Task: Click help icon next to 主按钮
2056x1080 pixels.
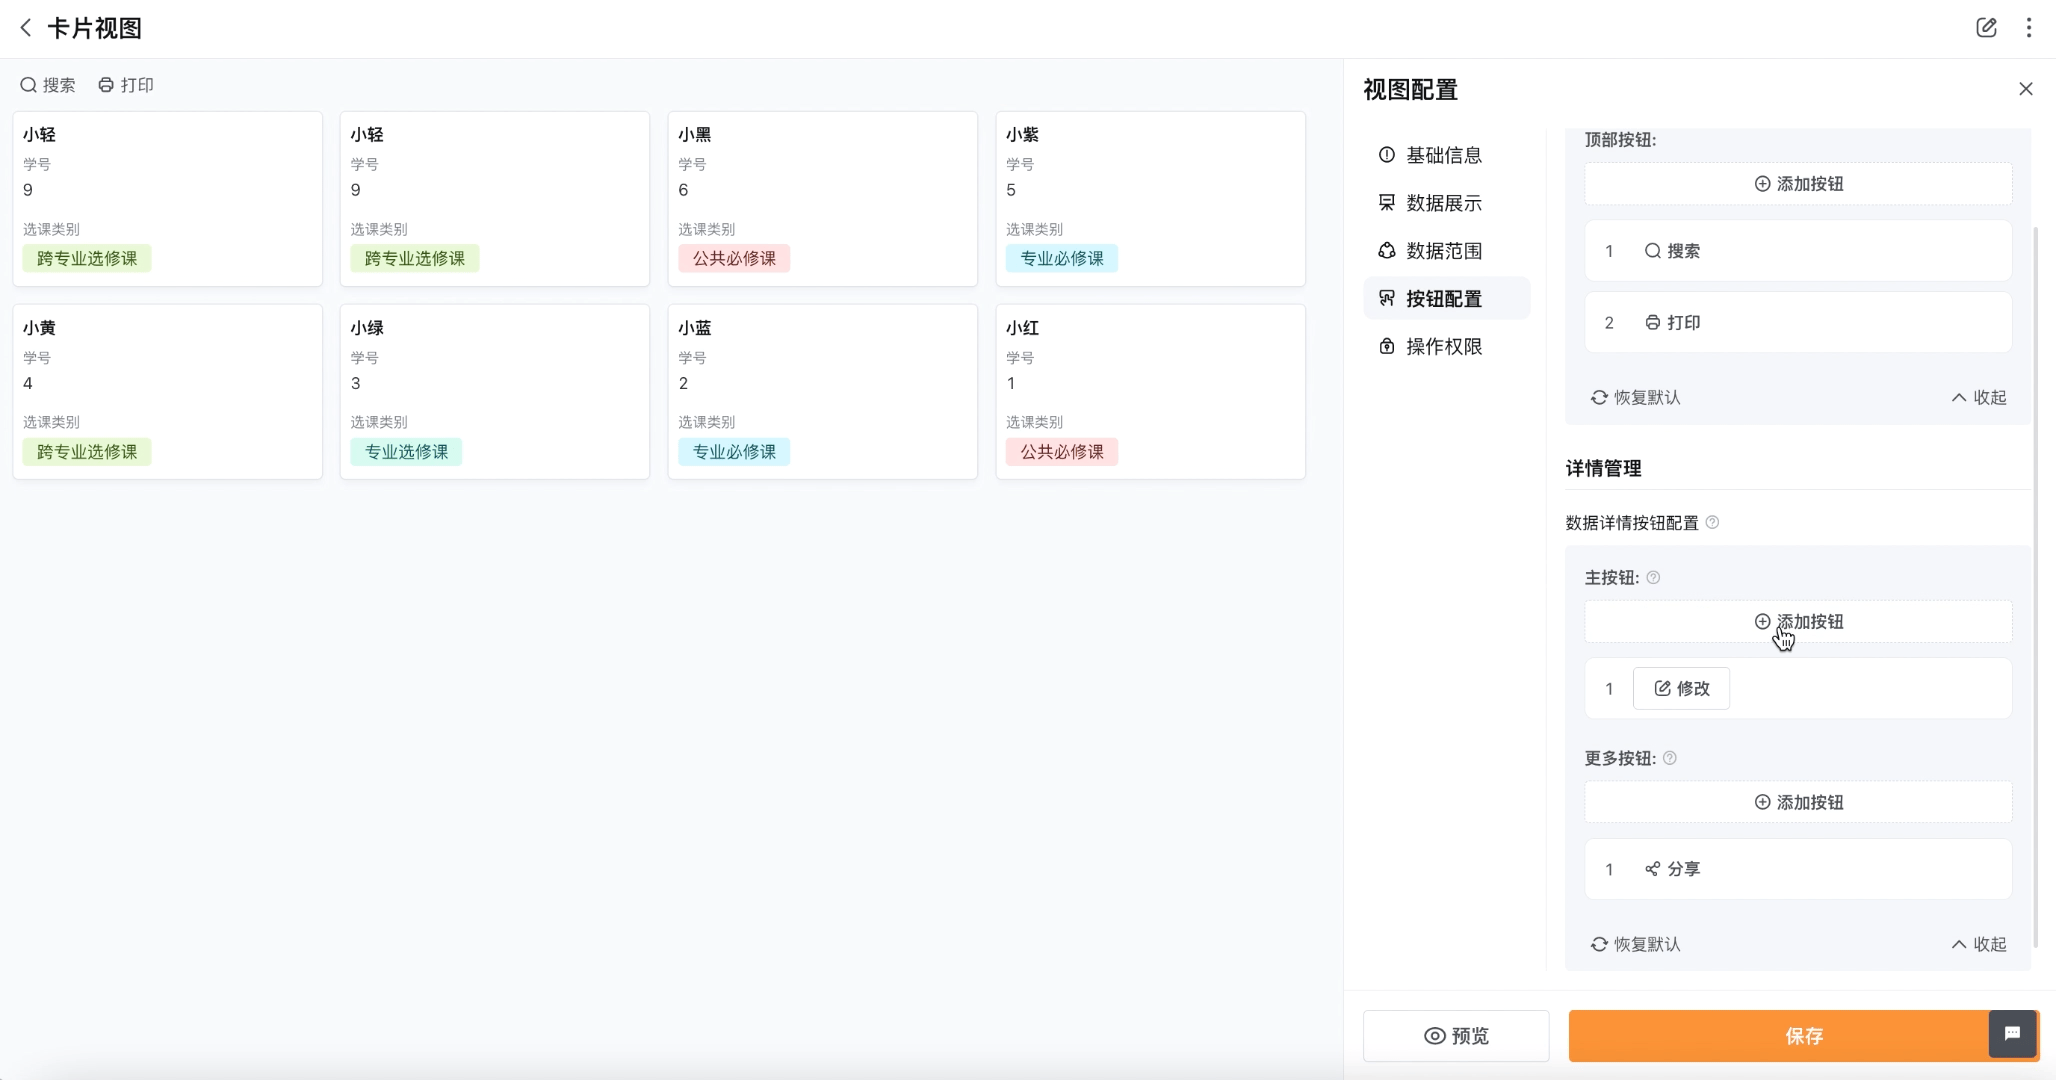Action: point(1653,577)
